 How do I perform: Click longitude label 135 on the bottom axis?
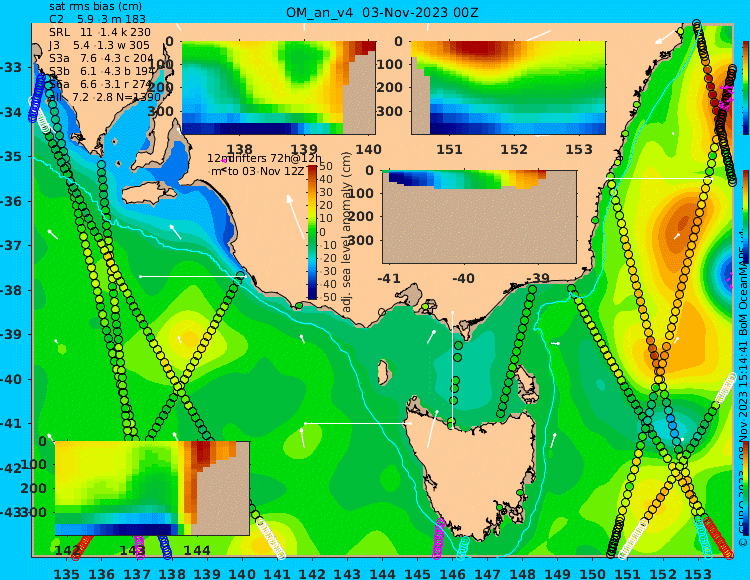point(66,573)
